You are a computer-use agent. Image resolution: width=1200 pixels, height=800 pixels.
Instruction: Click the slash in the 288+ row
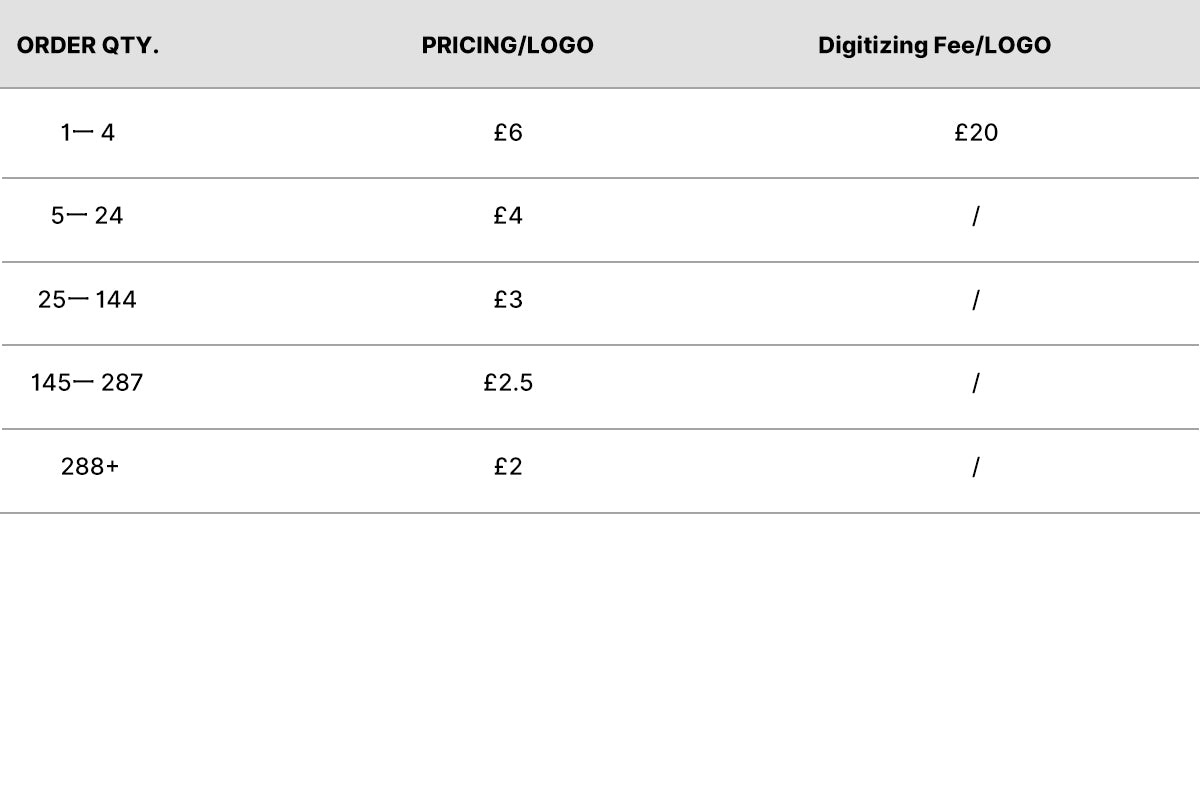(x=975, y=467)
